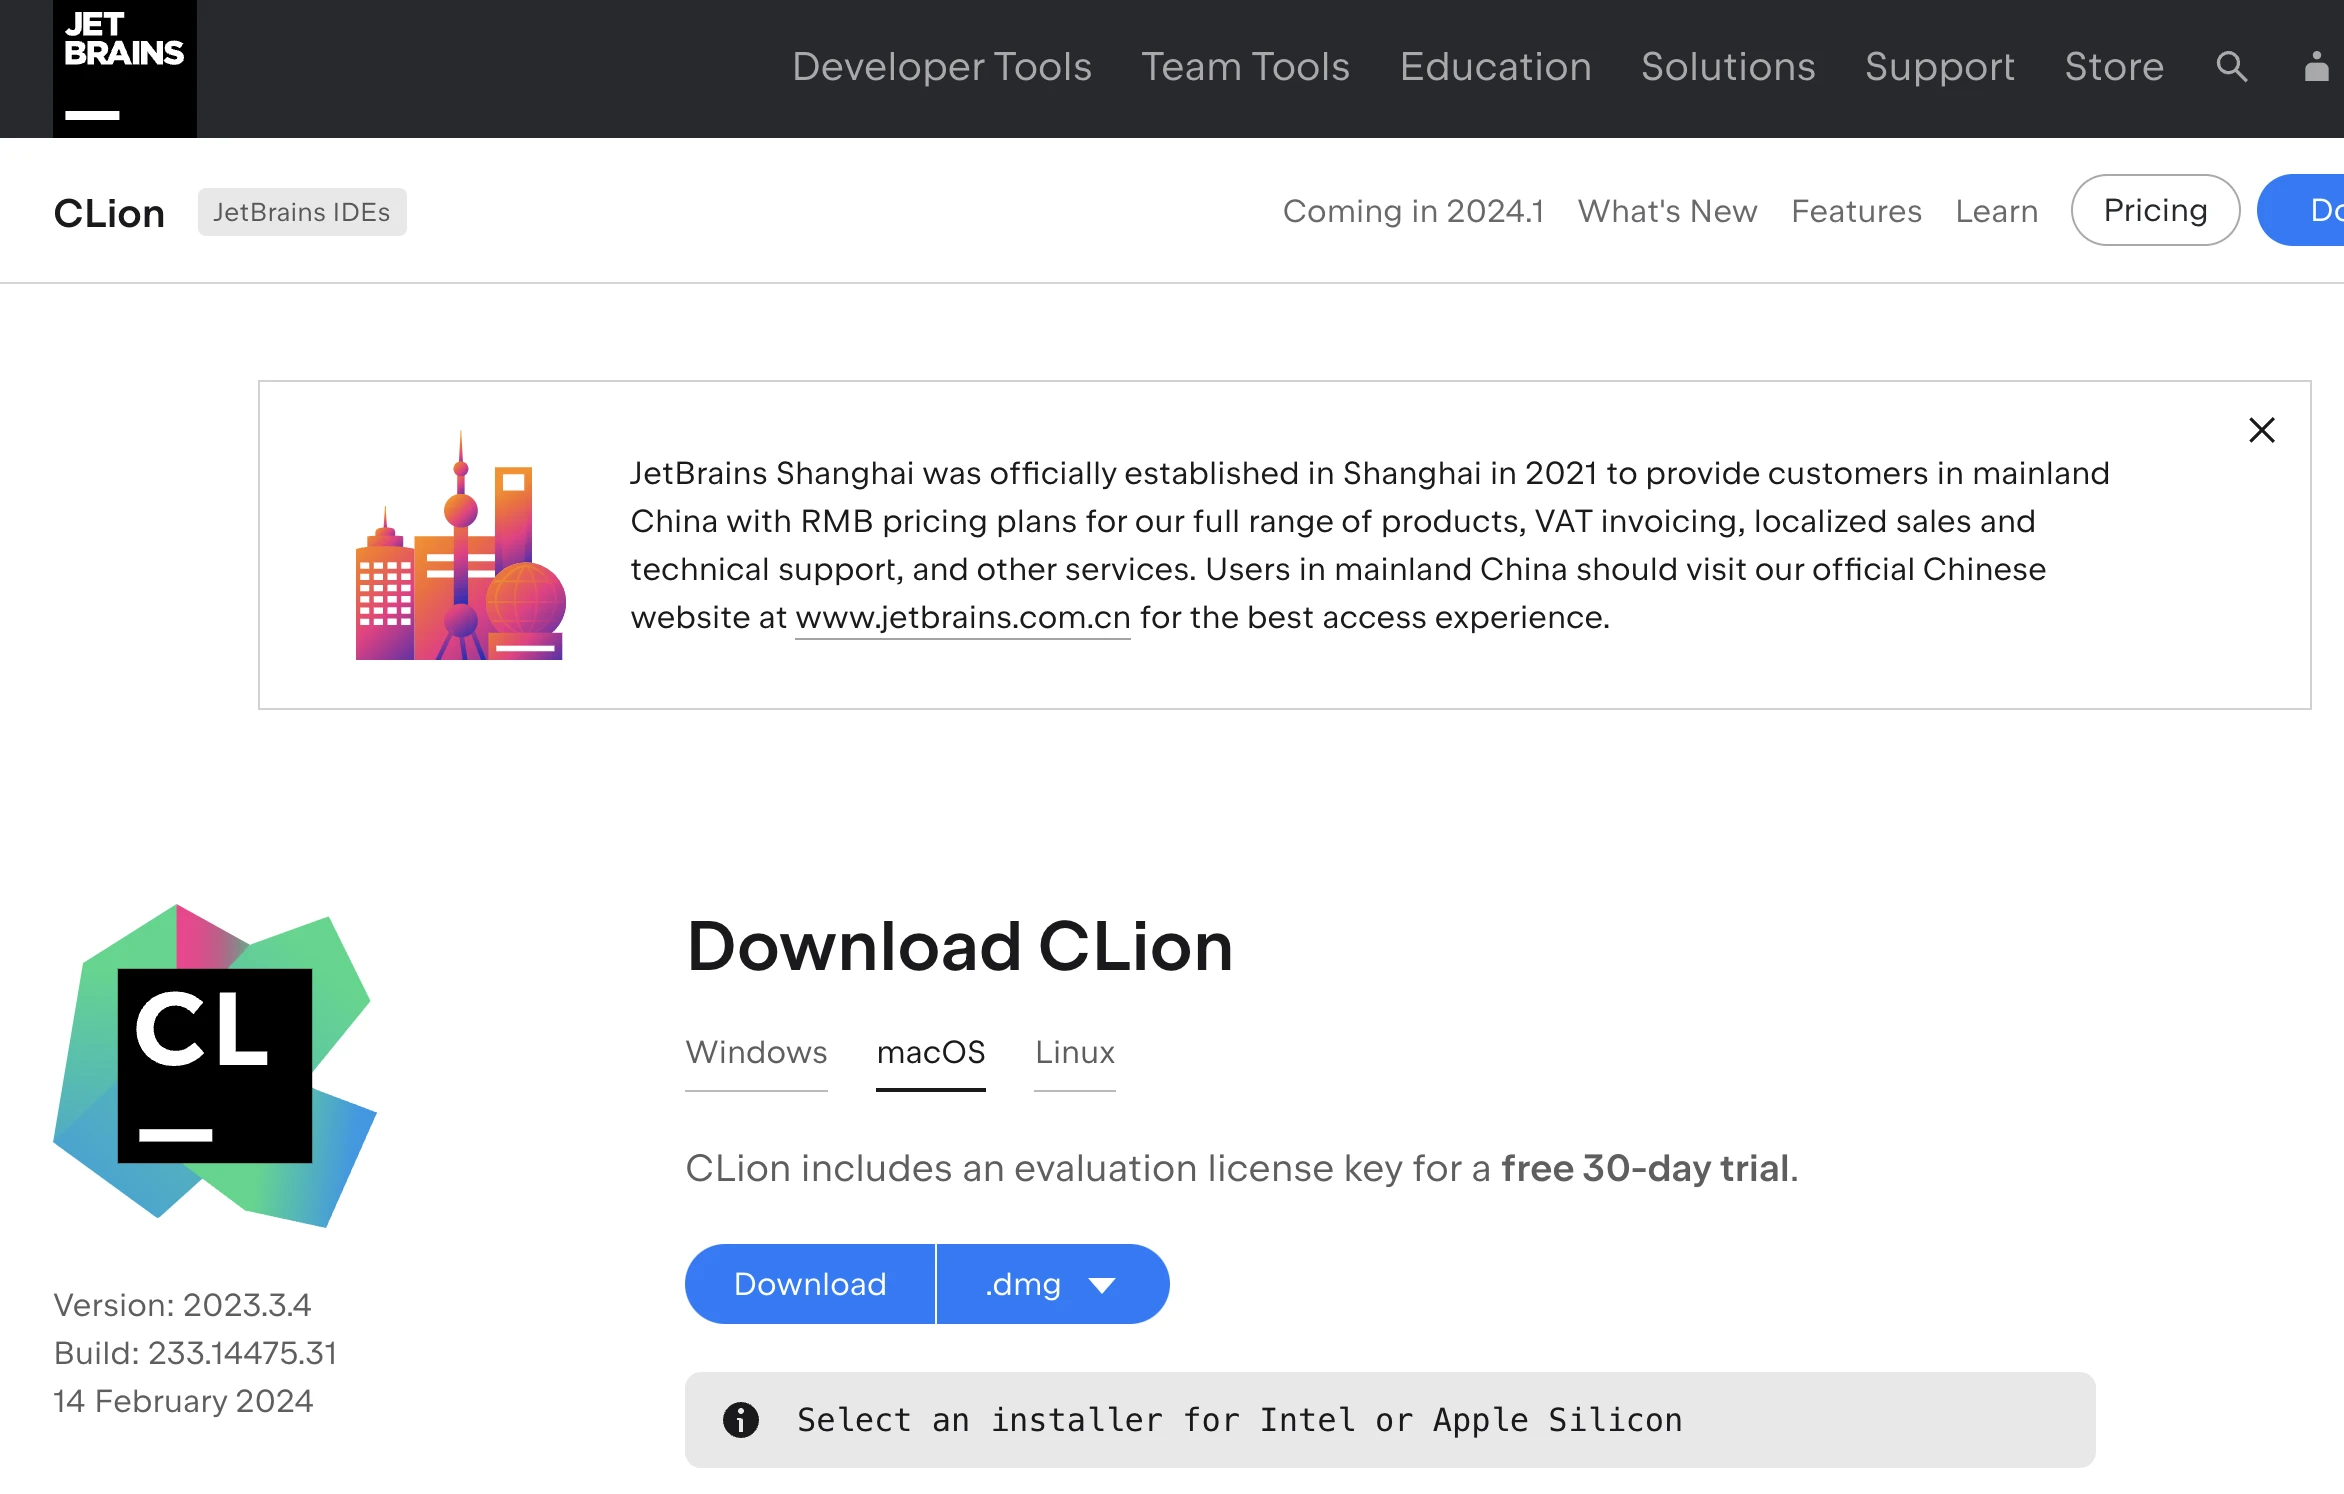2344x1494 pixels.
Task: Click the dropdown arrow next to .dmg
Action: [1107, 1284]
